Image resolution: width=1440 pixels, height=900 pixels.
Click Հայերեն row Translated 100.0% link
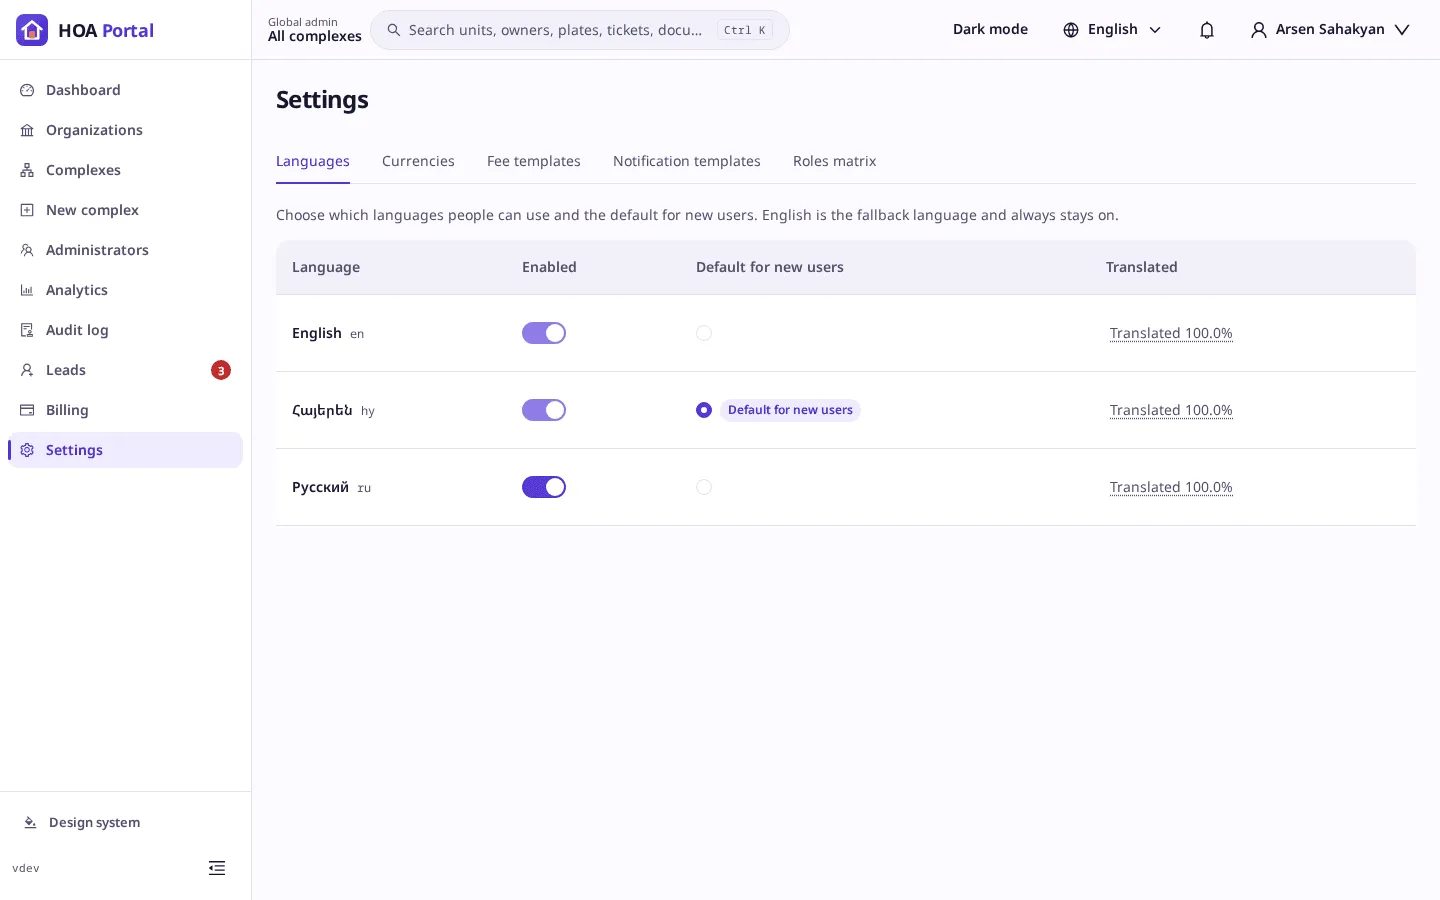point(1171,410)
